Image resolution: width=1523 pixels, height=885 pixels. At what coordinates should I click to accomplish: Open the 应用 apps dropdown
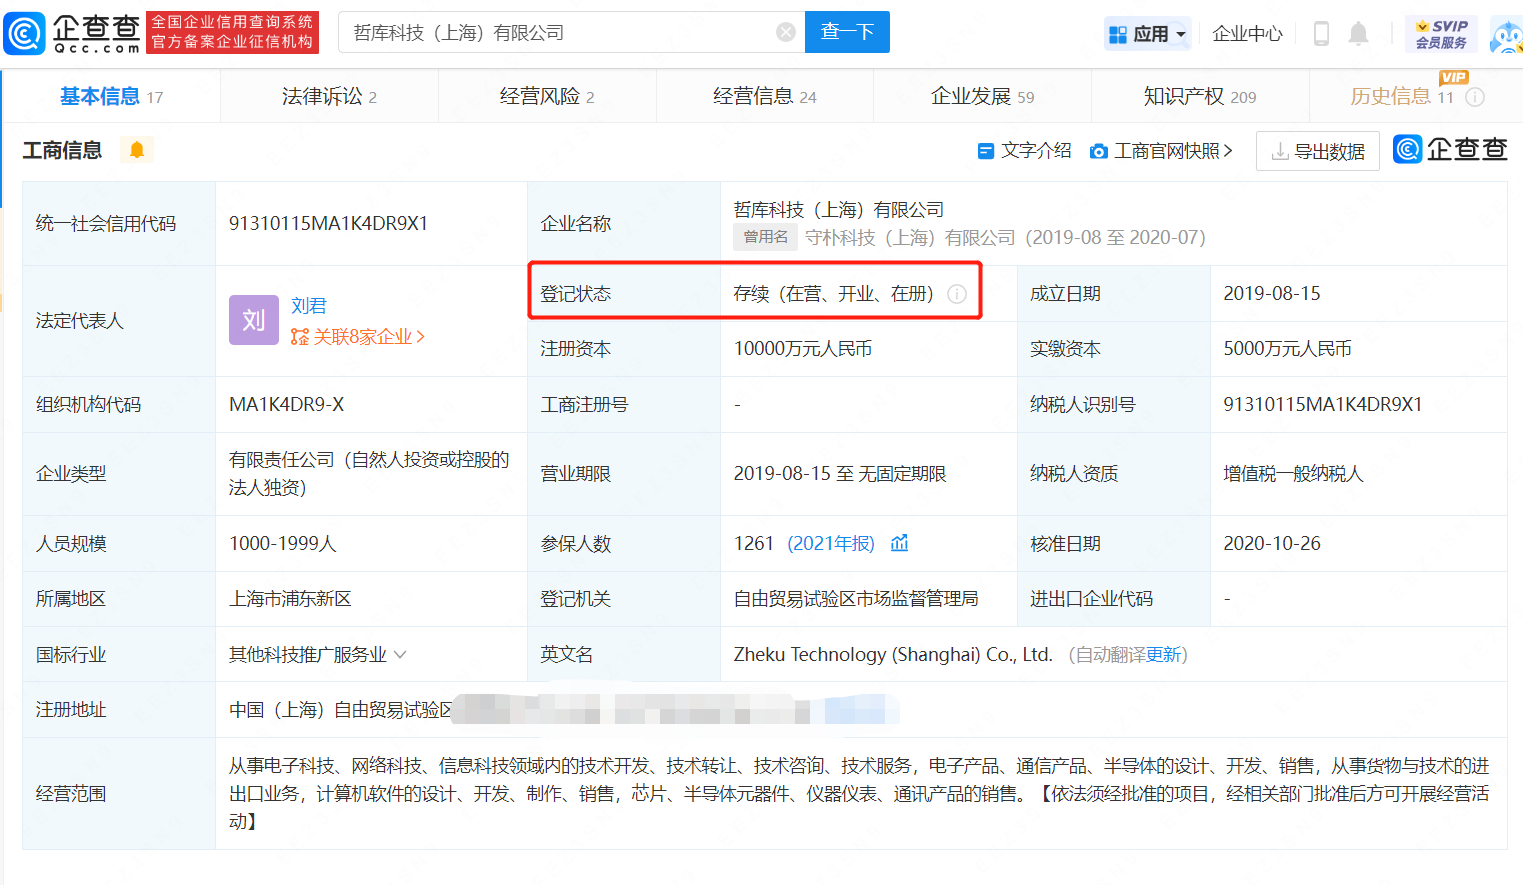tap(1147, 34)
